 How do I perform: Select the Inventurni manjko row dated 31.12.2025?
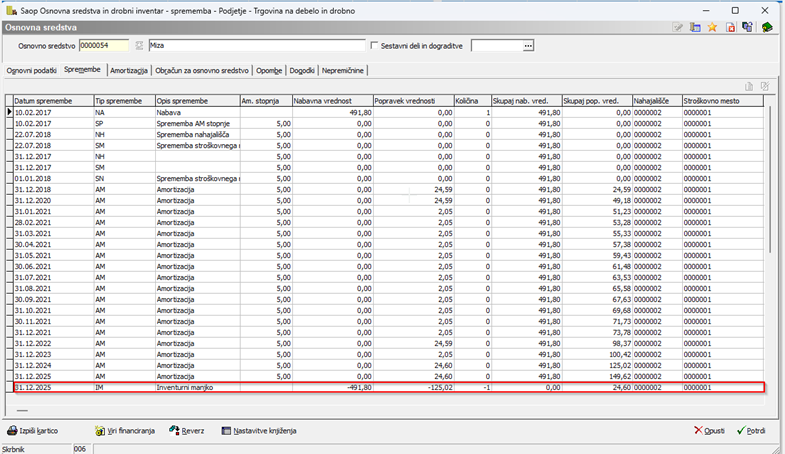point(200,387)
